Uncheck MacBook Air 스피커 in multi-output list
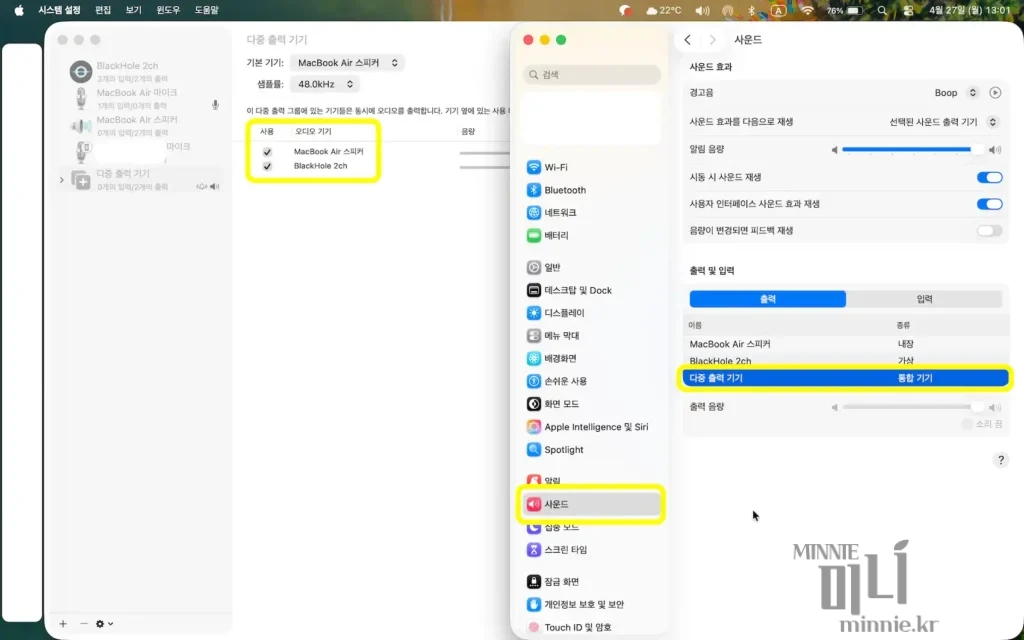The image size is (1024, 640). point(267,152)
